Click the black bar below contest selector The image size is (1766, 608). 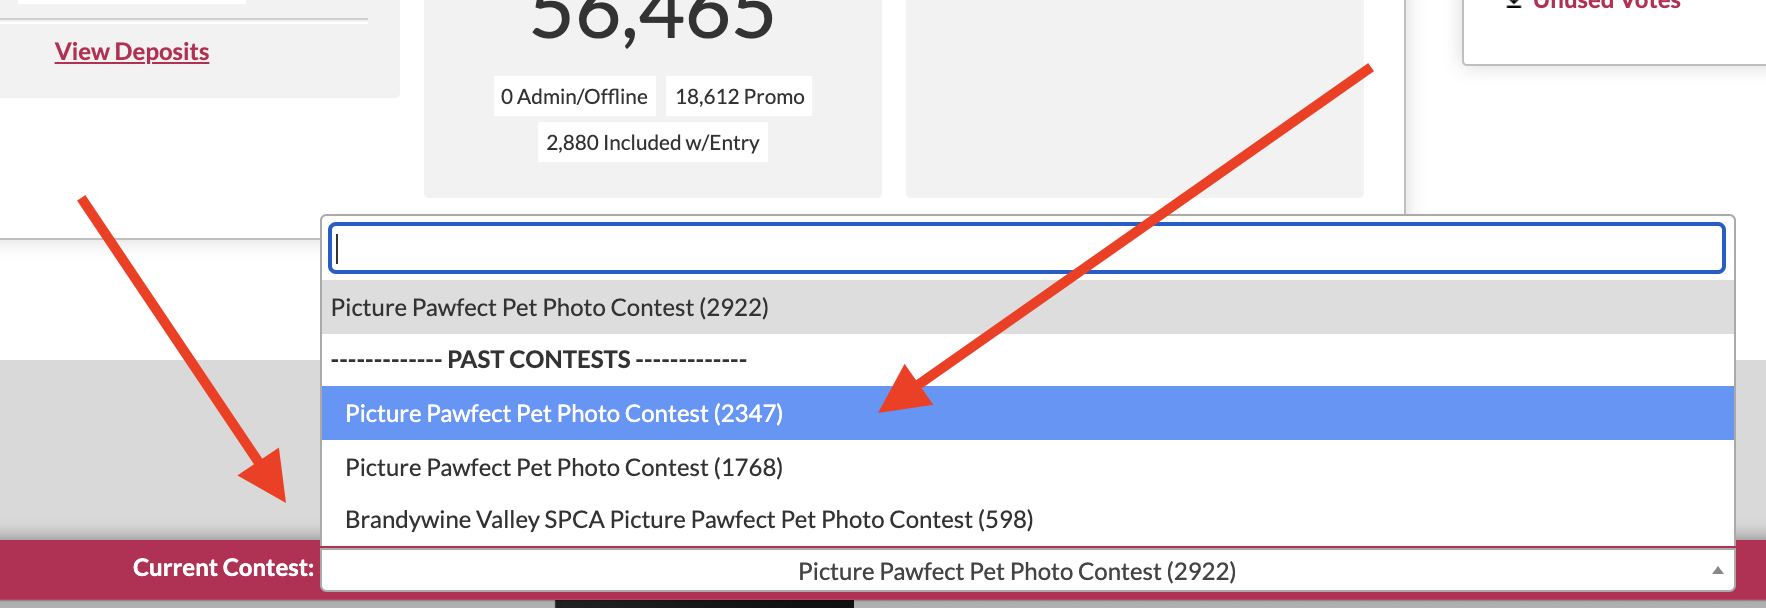tap(704, 604)
